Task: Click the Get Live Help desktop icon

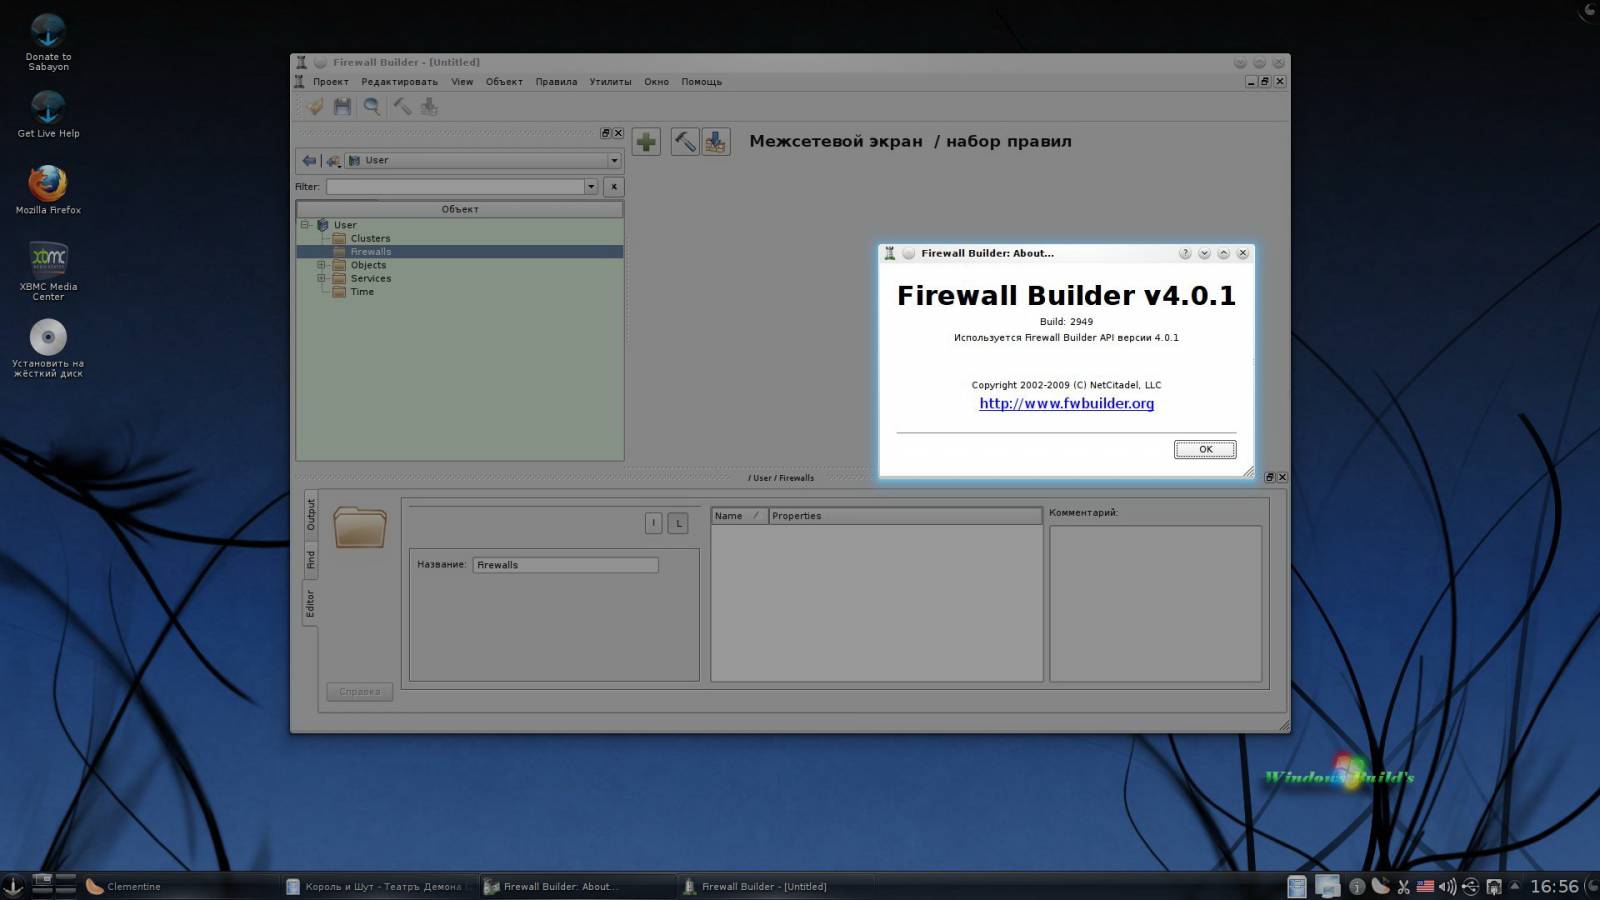Action: point(48,113)
